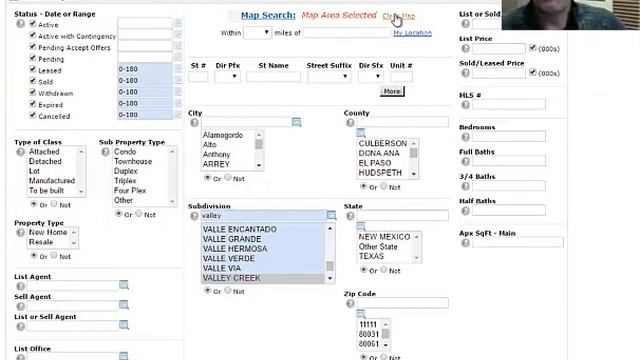Viewport: 640px width, 360px height.
Task: Click the Clear Map link
Action: point(399,16)
